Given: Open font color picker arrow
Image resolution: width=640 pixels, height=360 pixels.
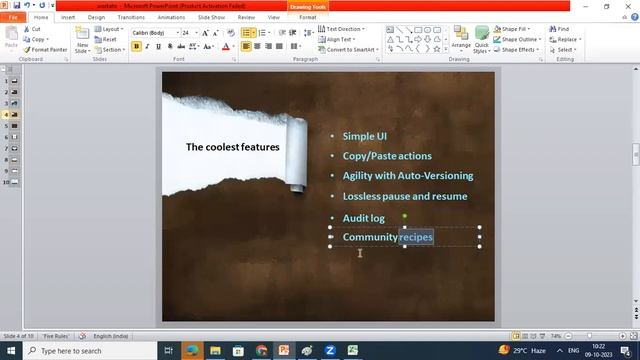Looking at the screenshot, I should point(233,47).
